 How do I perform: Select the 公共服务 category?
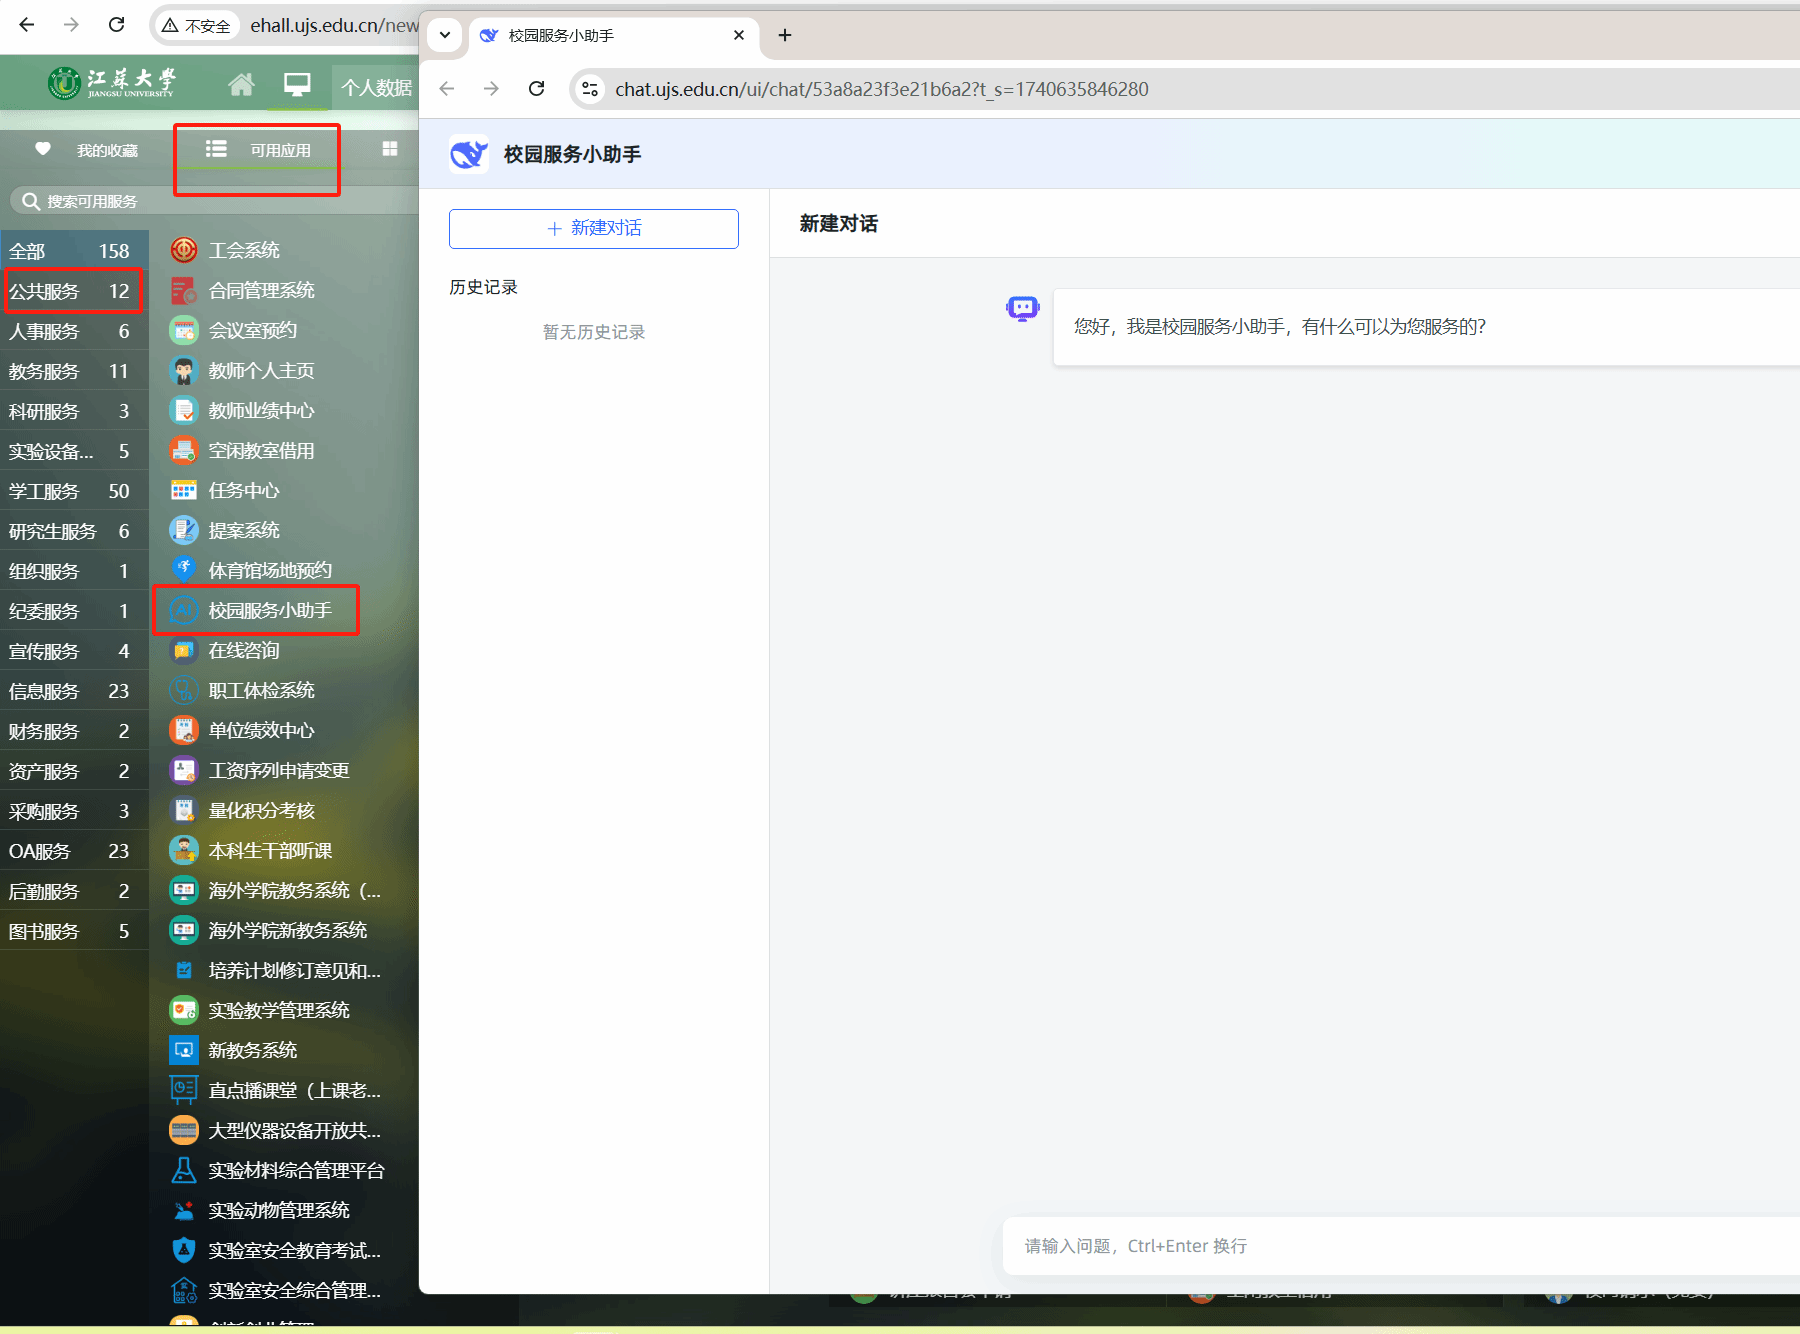tap(70, 291)
